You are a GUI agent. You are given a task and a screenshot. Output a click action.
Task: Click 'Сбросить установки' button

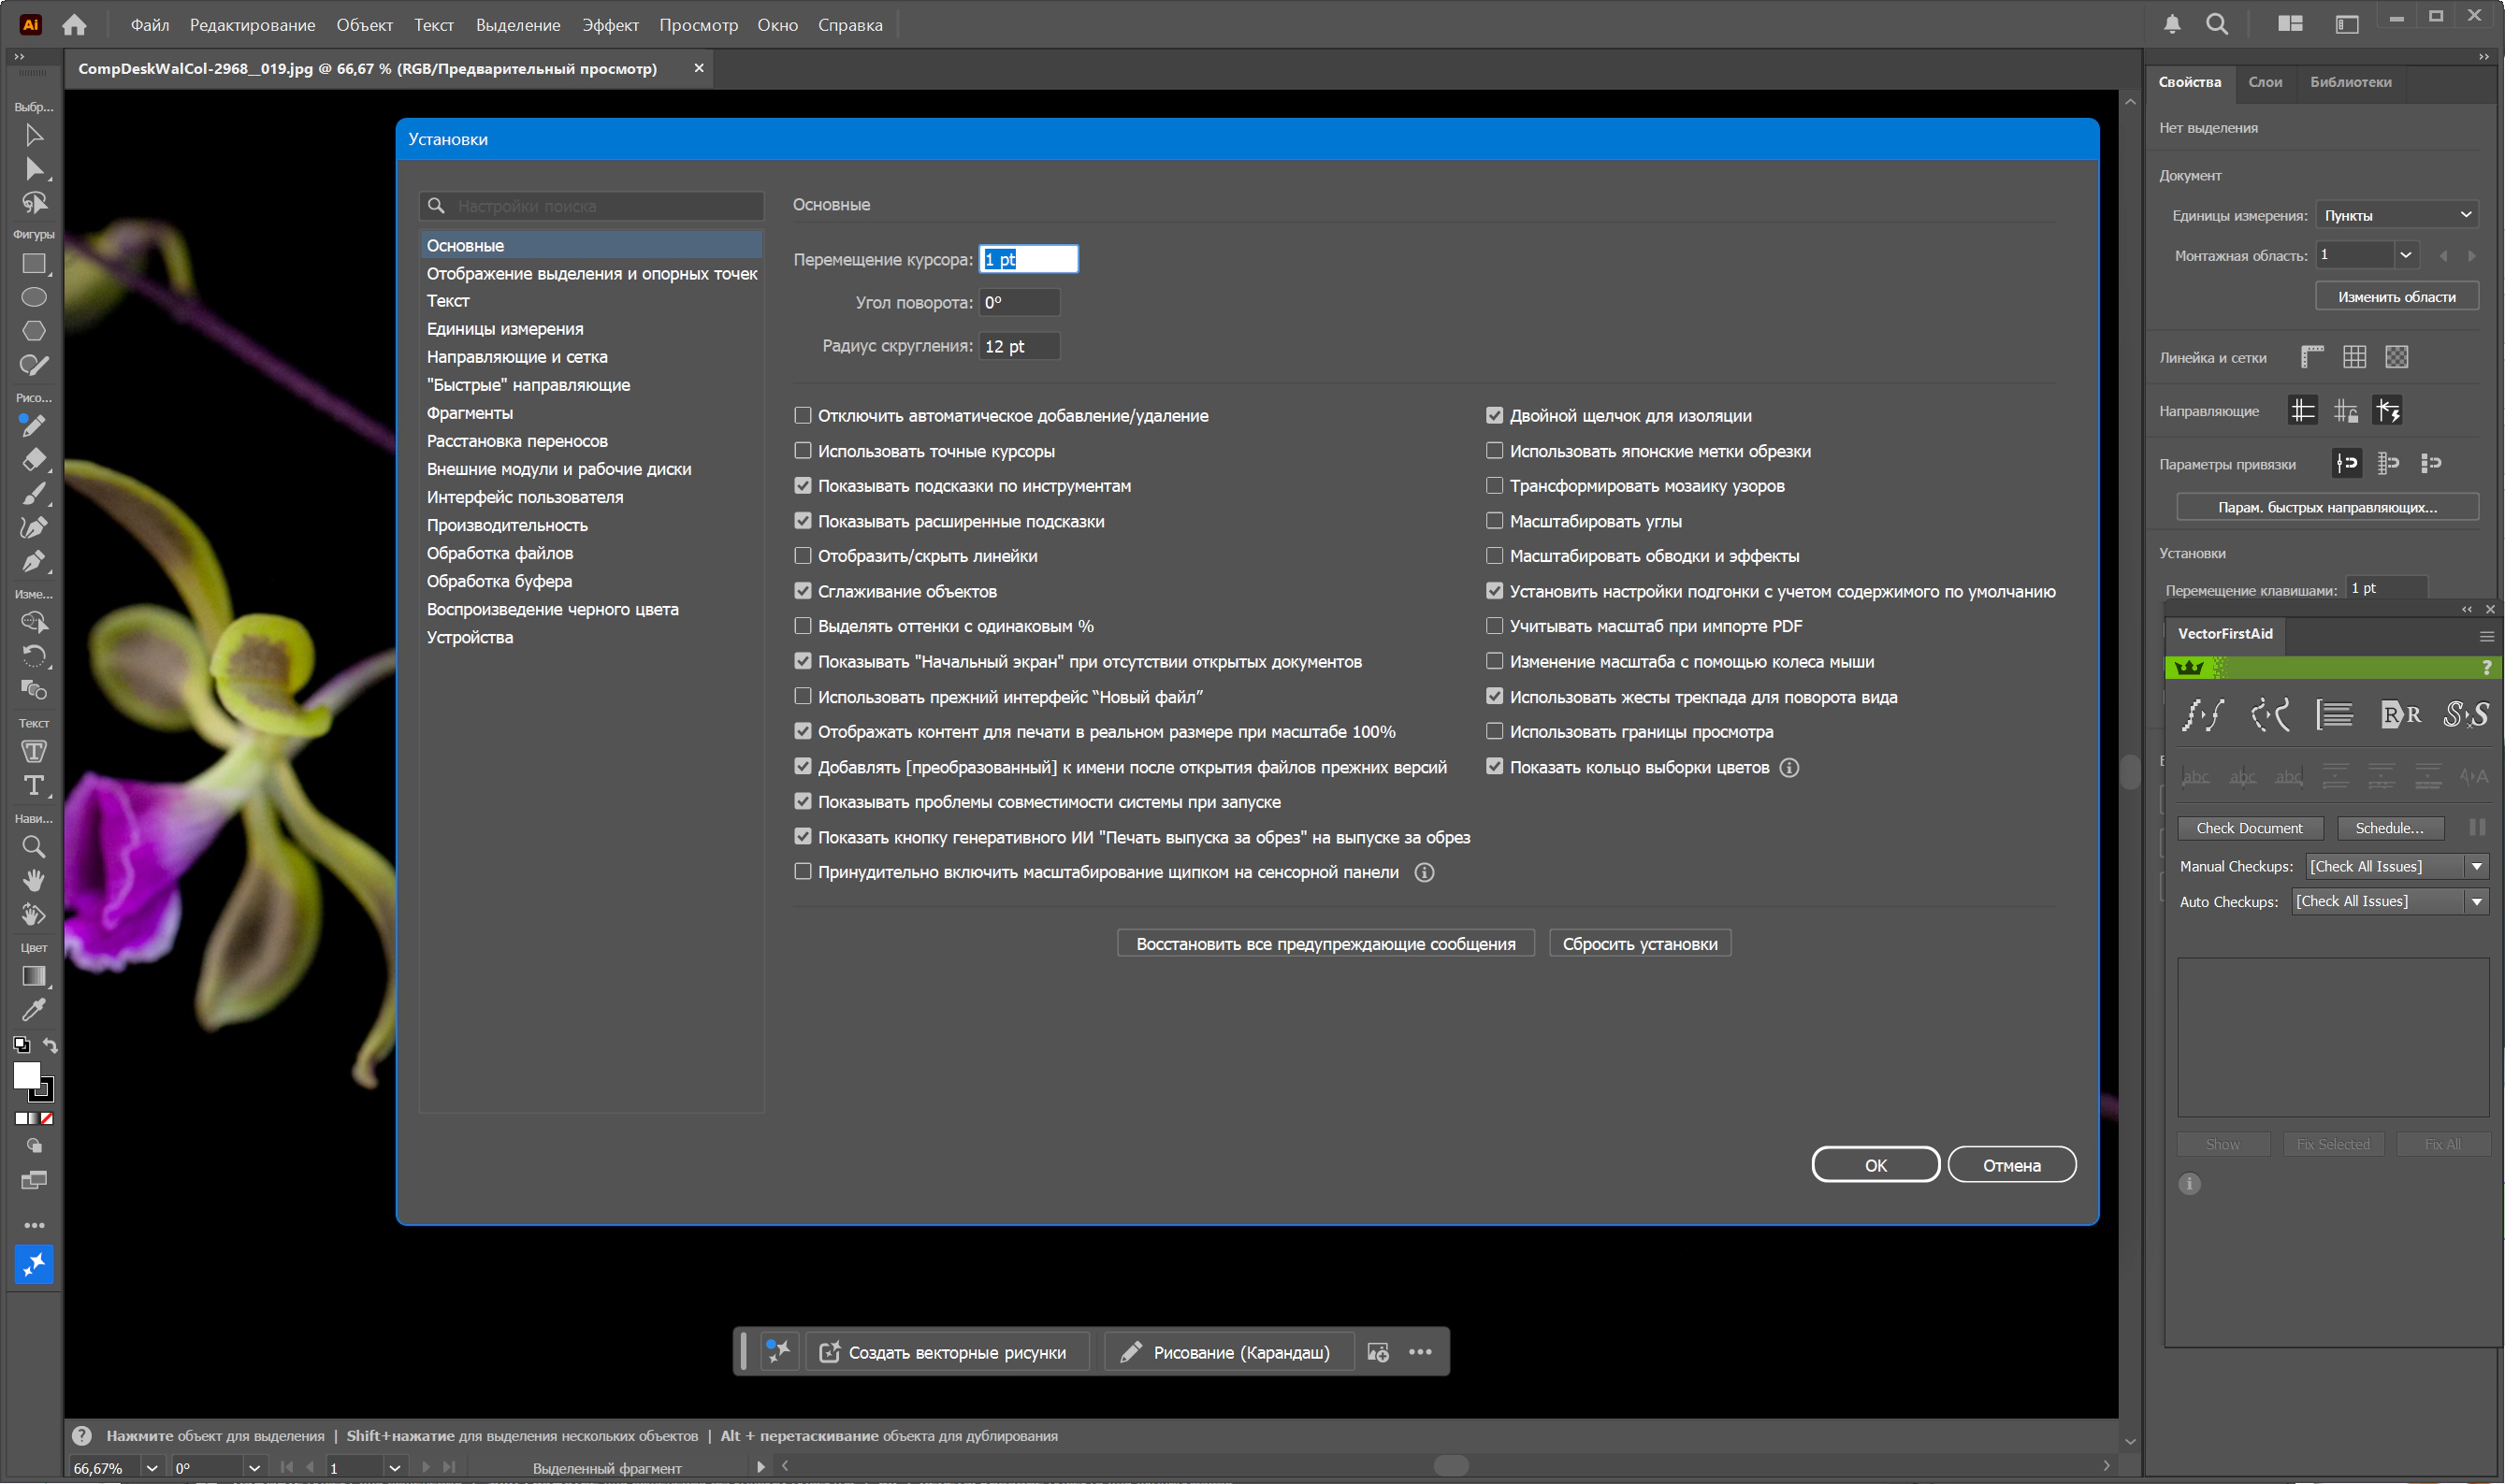[1639, 944]
